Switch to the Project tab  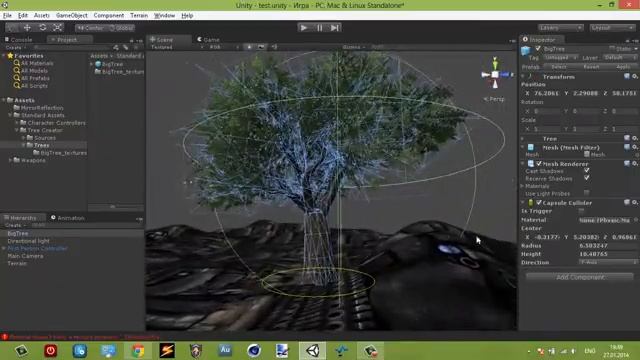click(67, 40)
